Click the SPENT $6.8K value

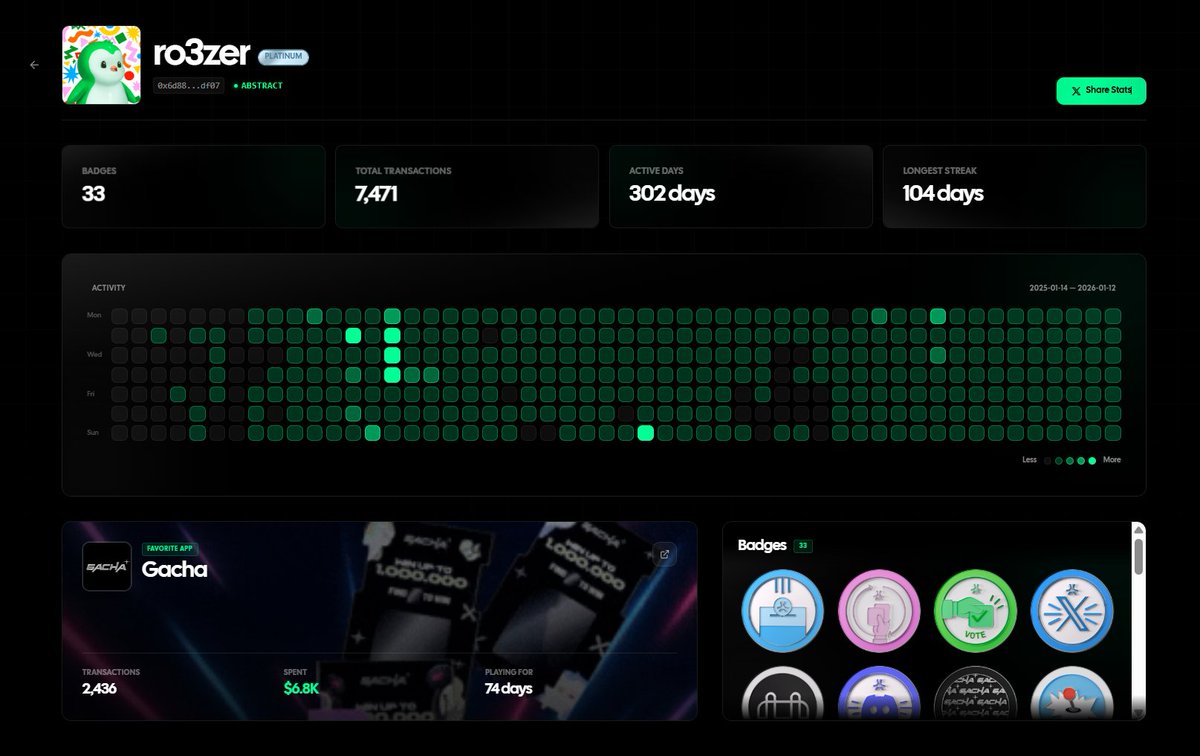coord(301,688)
